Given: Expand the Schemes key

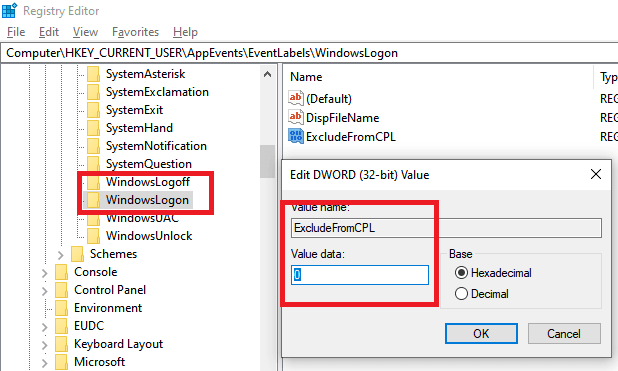Looking at the screenshot, I should (x=60, y=255).
